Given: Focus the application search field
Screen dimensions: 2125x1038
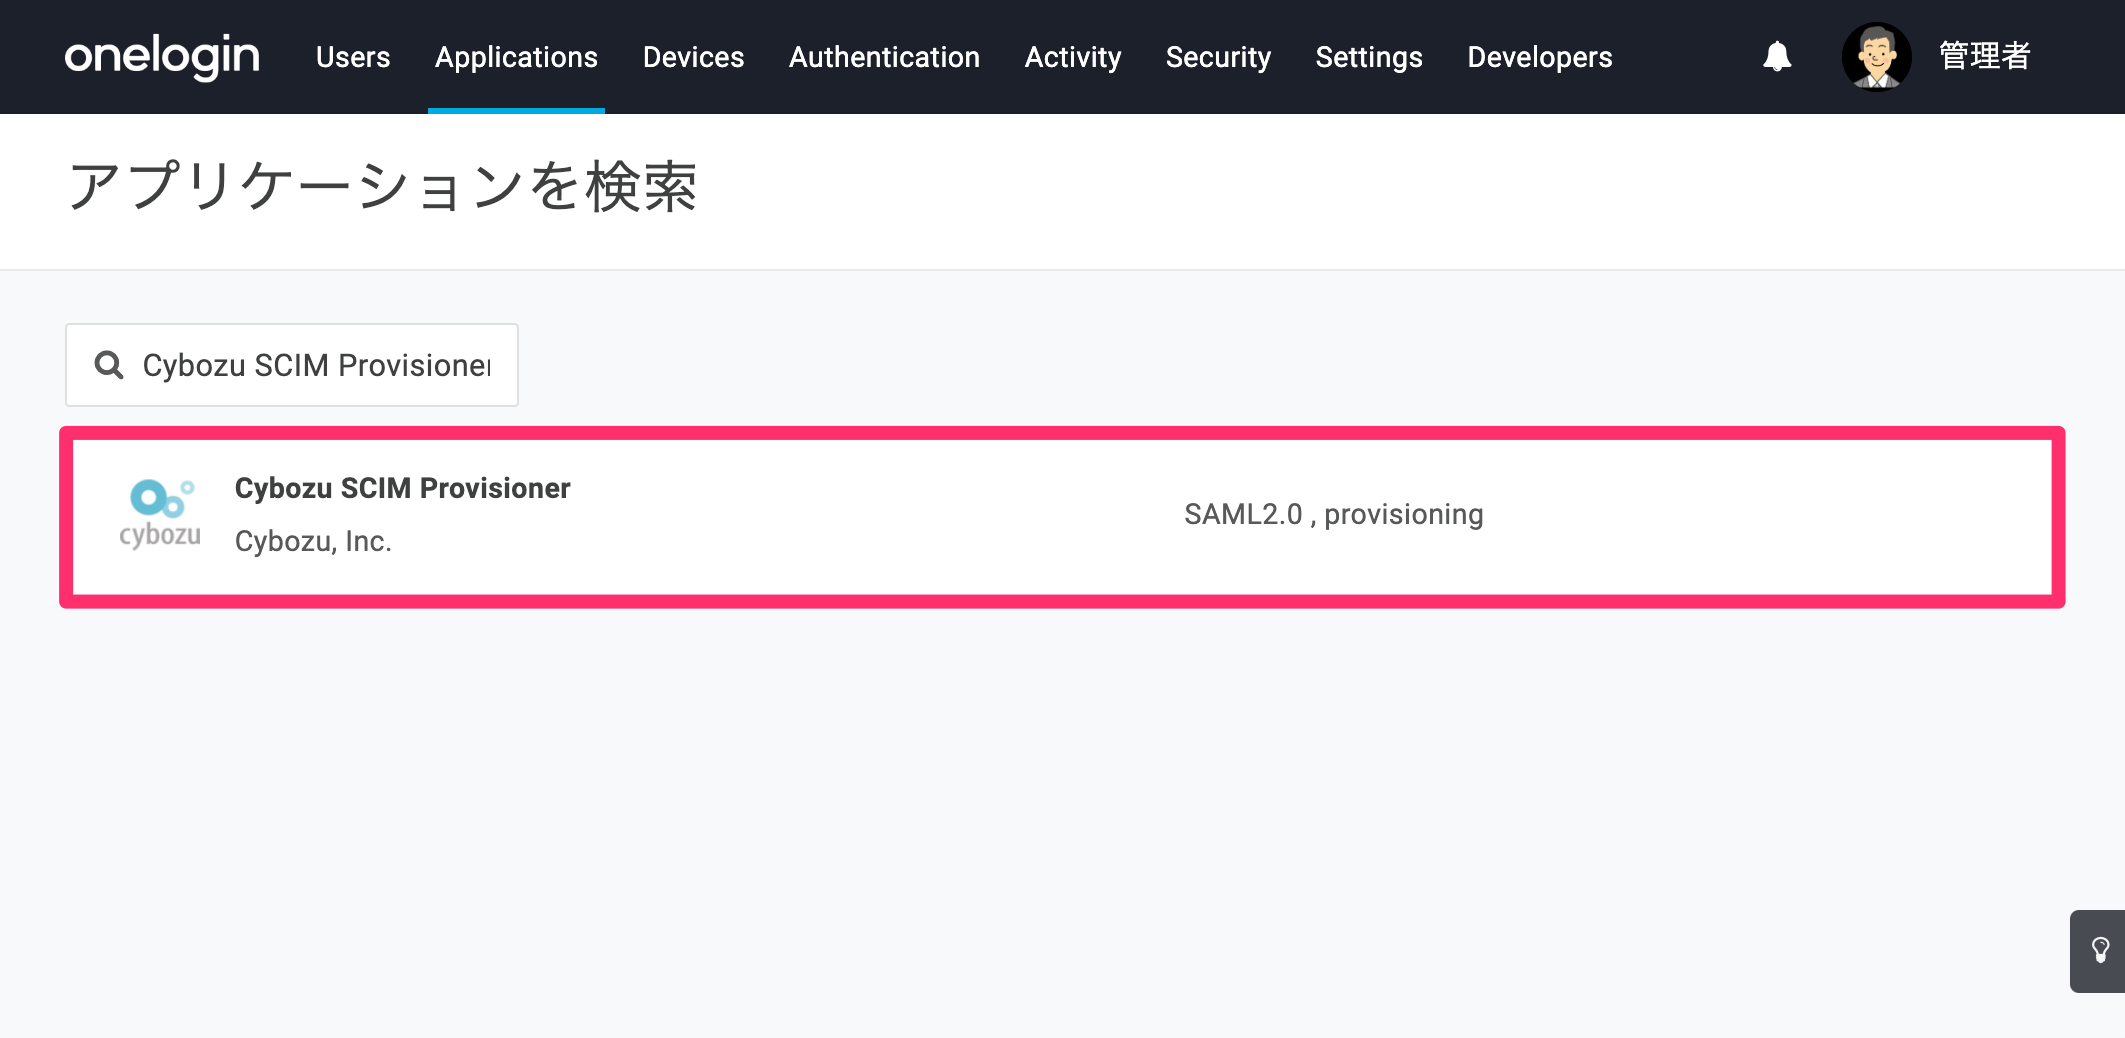Looking at the screenshot, I should point(292,365).
